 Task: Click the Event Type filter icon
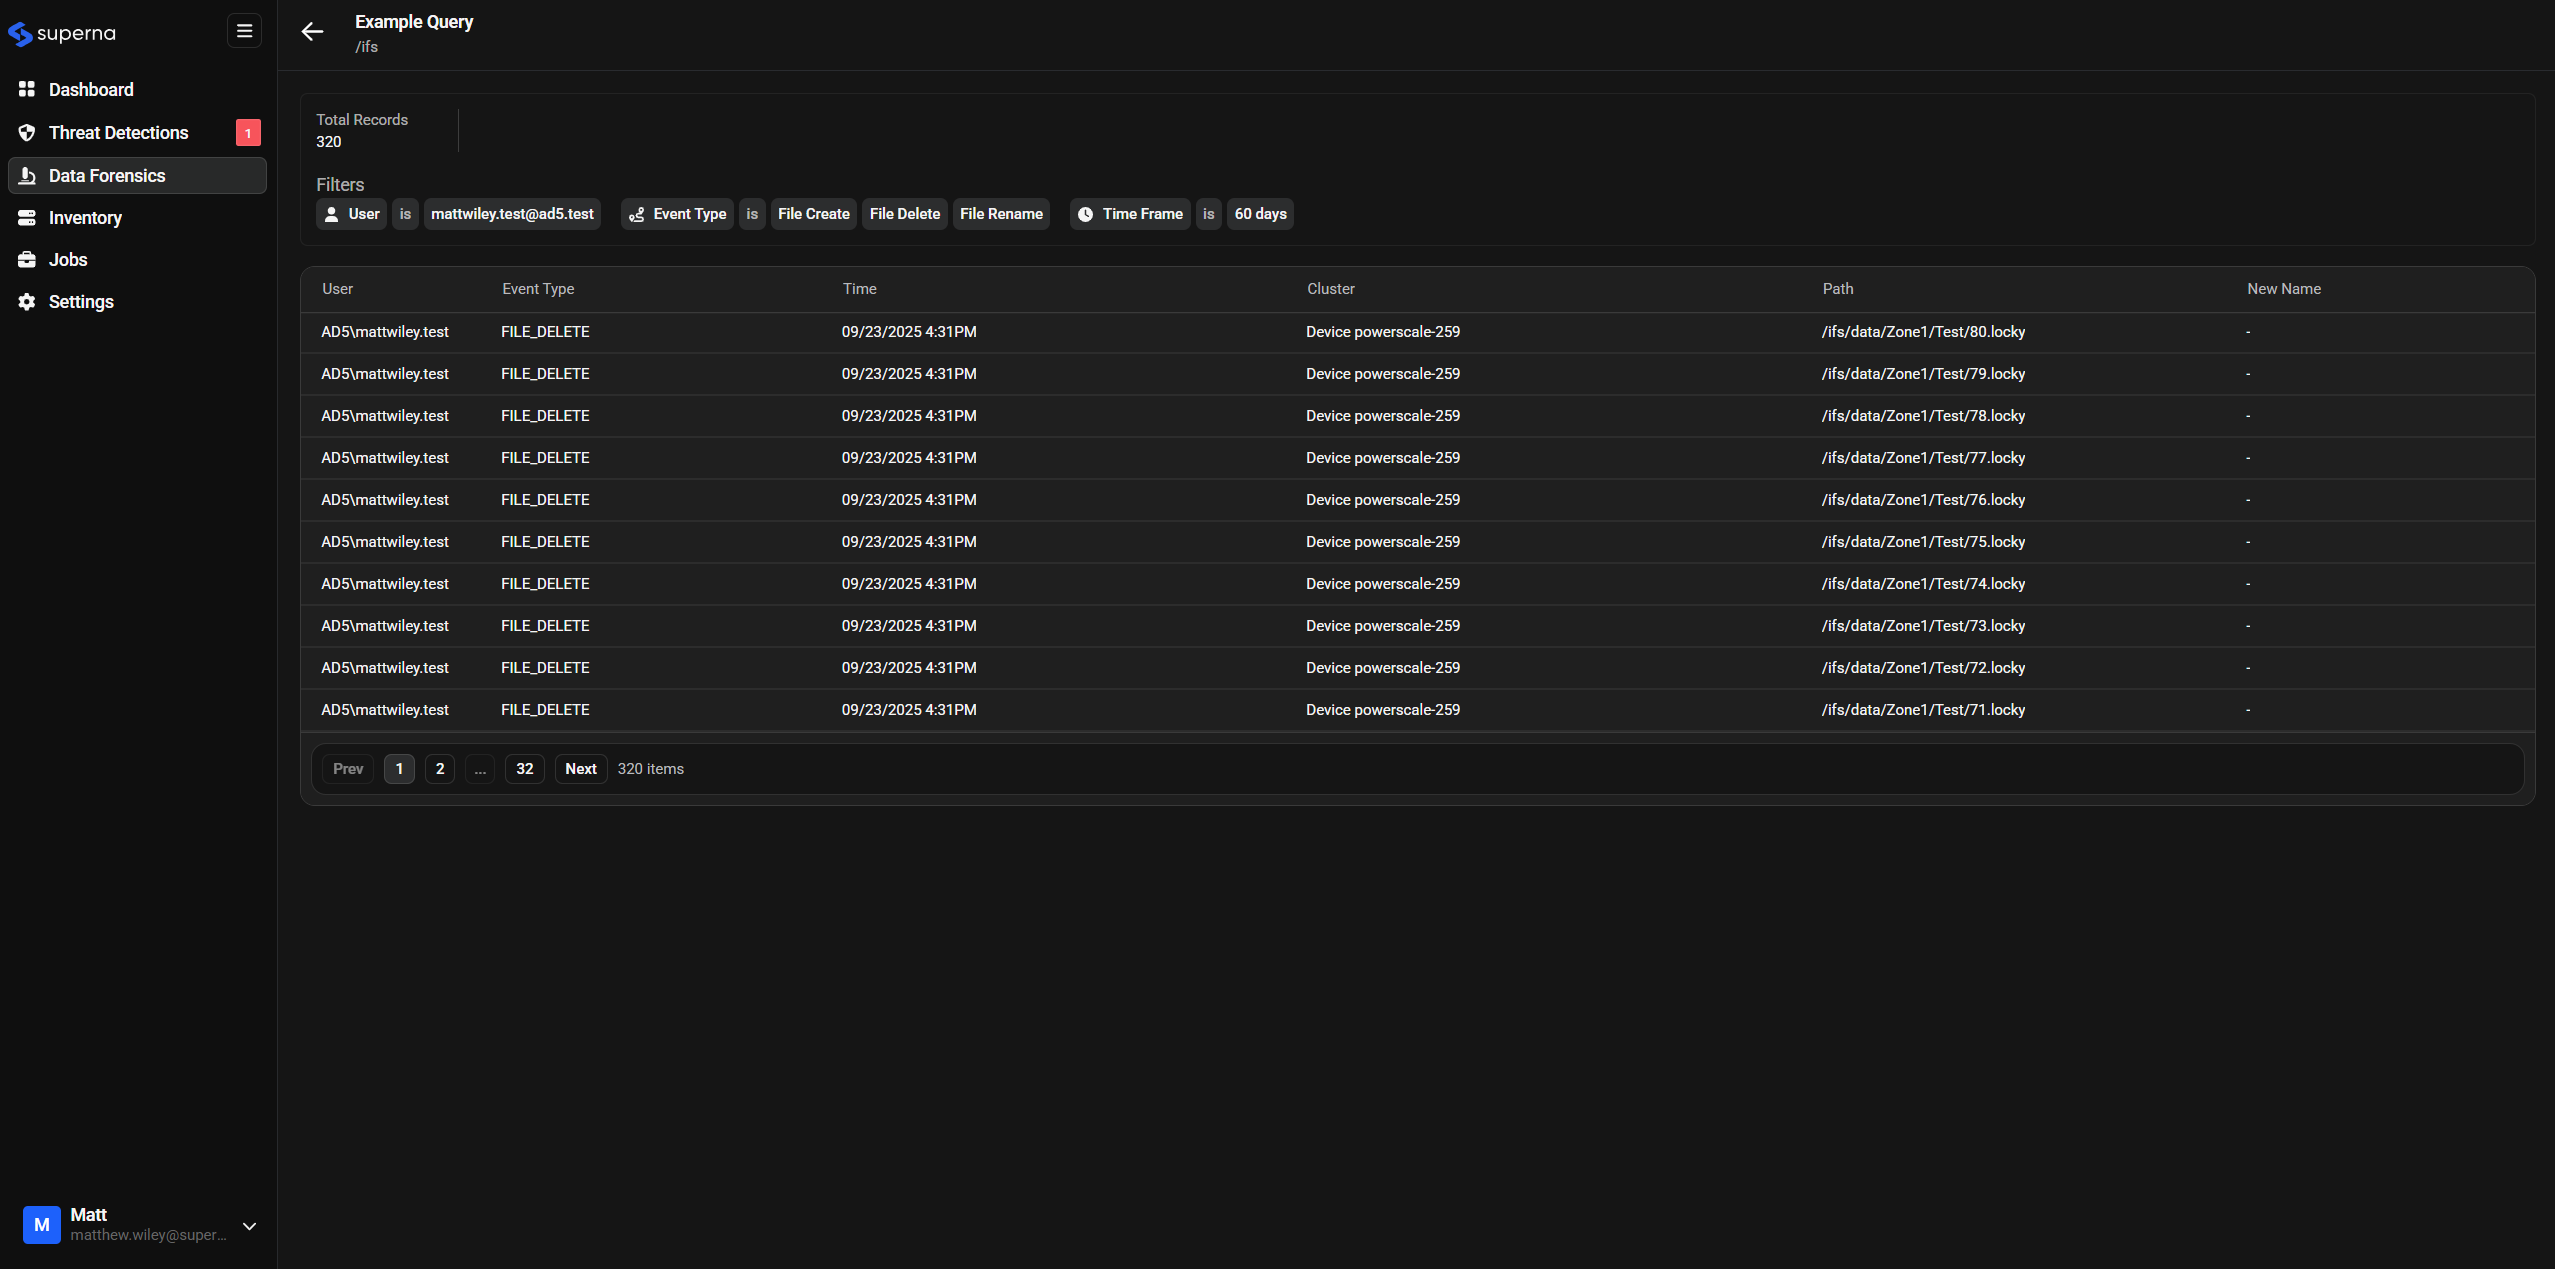(x=636, y=214)
